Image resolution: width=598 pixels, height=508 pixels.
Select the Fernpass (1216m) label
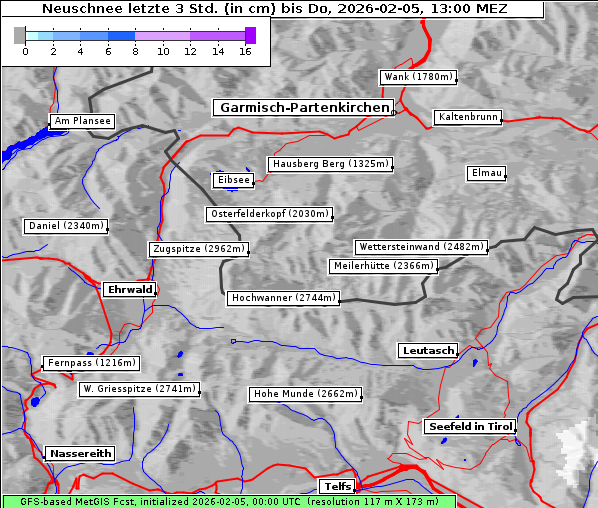pos(91,363)
